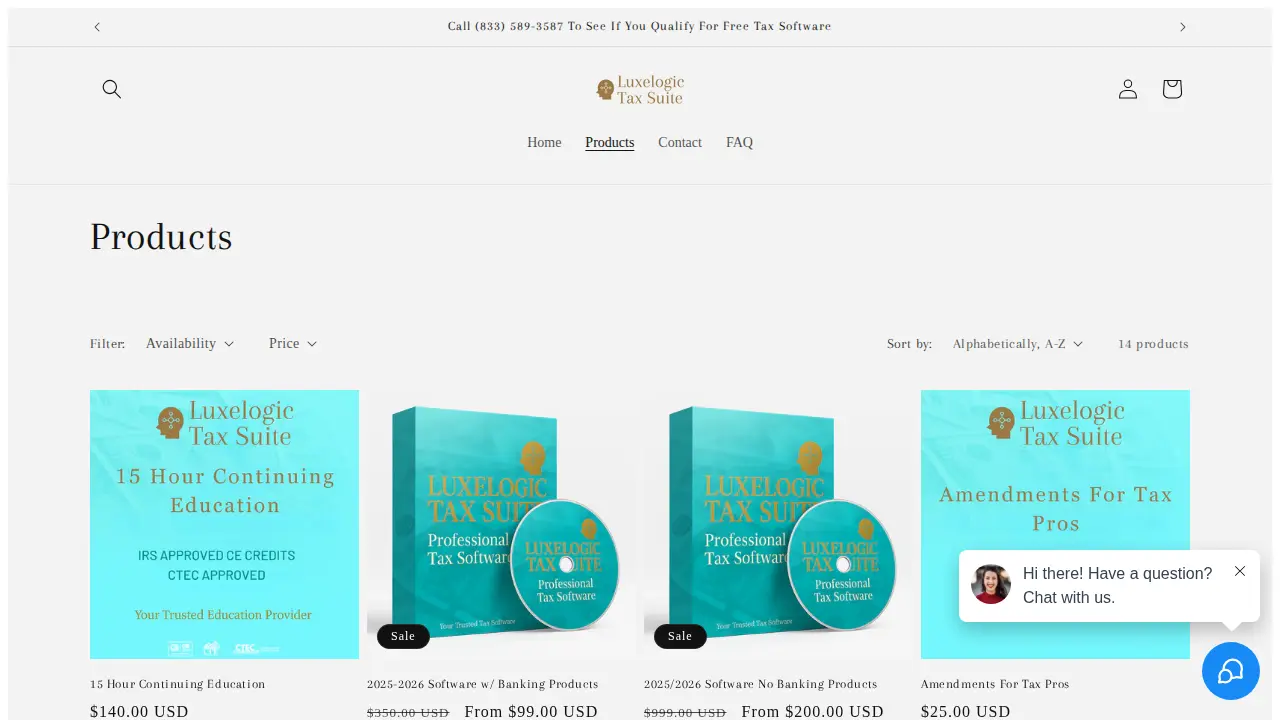Viewport: 1280px width, 720px height.
Task: Go to the Home menu item
Action: (544, 143)
